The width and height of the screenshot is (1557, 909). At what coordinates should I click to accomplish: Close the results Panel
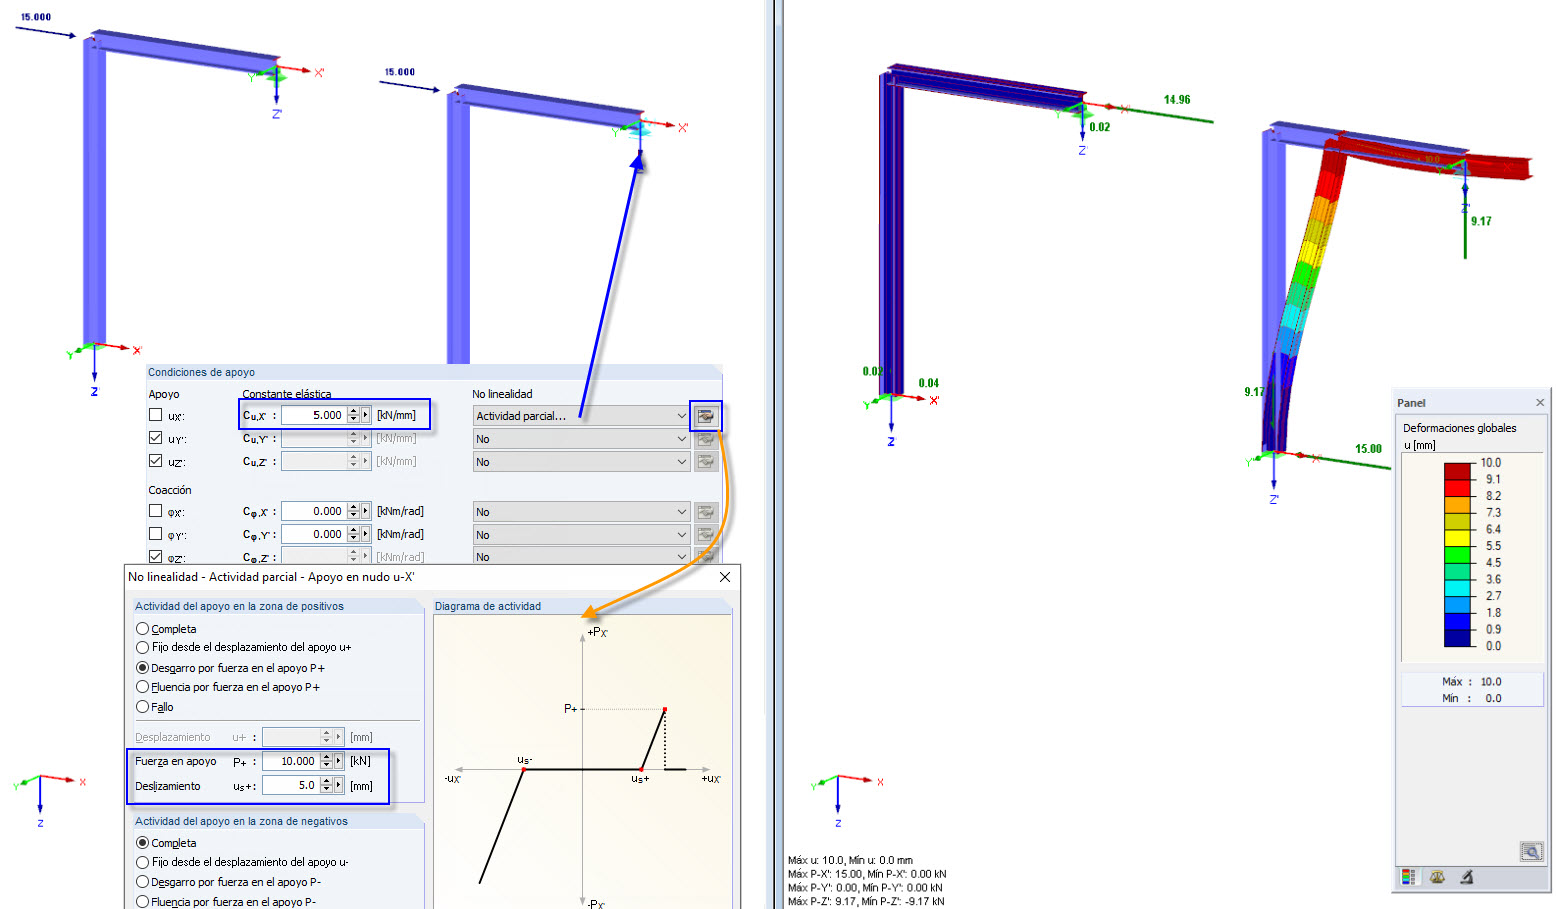pyautogui.click(x=1540, y=402)
